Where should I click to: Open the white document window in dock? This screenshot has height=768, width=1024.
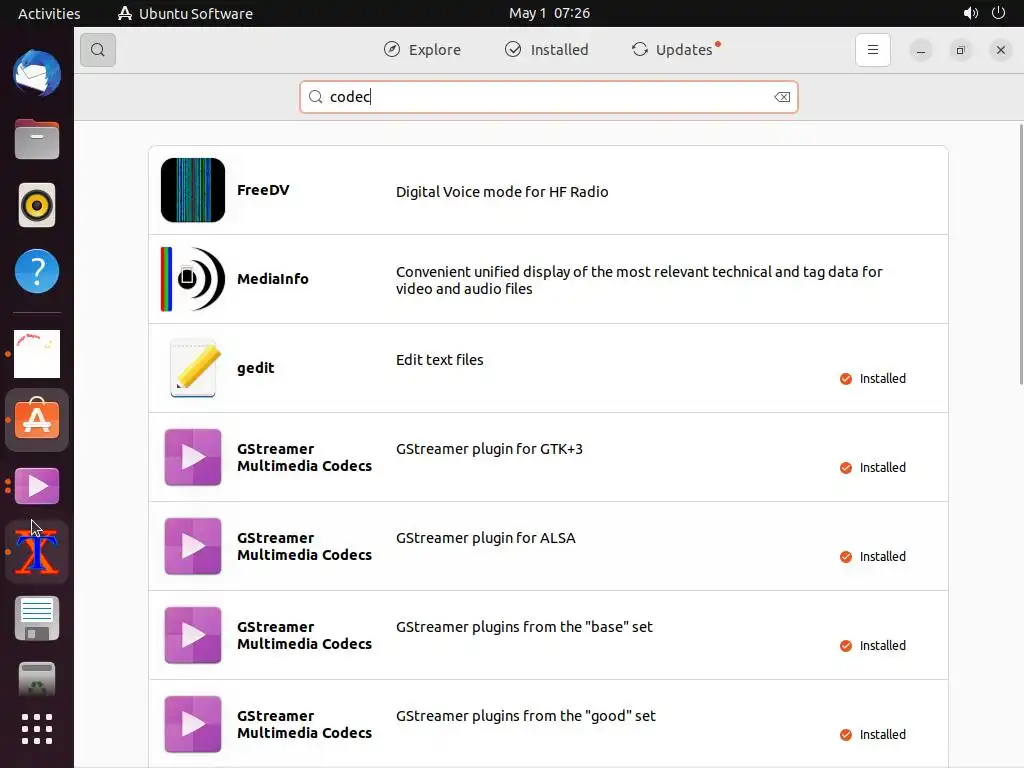(x=37, y=354)
